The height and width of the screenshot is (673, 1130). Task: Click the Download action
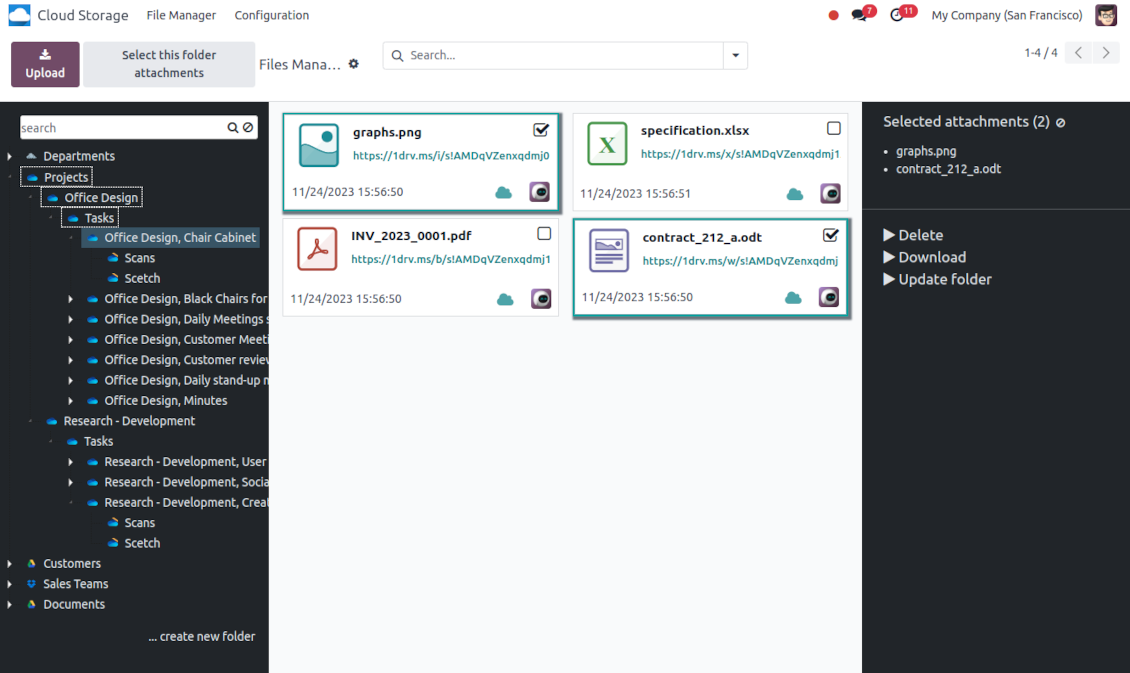[925, 257]
